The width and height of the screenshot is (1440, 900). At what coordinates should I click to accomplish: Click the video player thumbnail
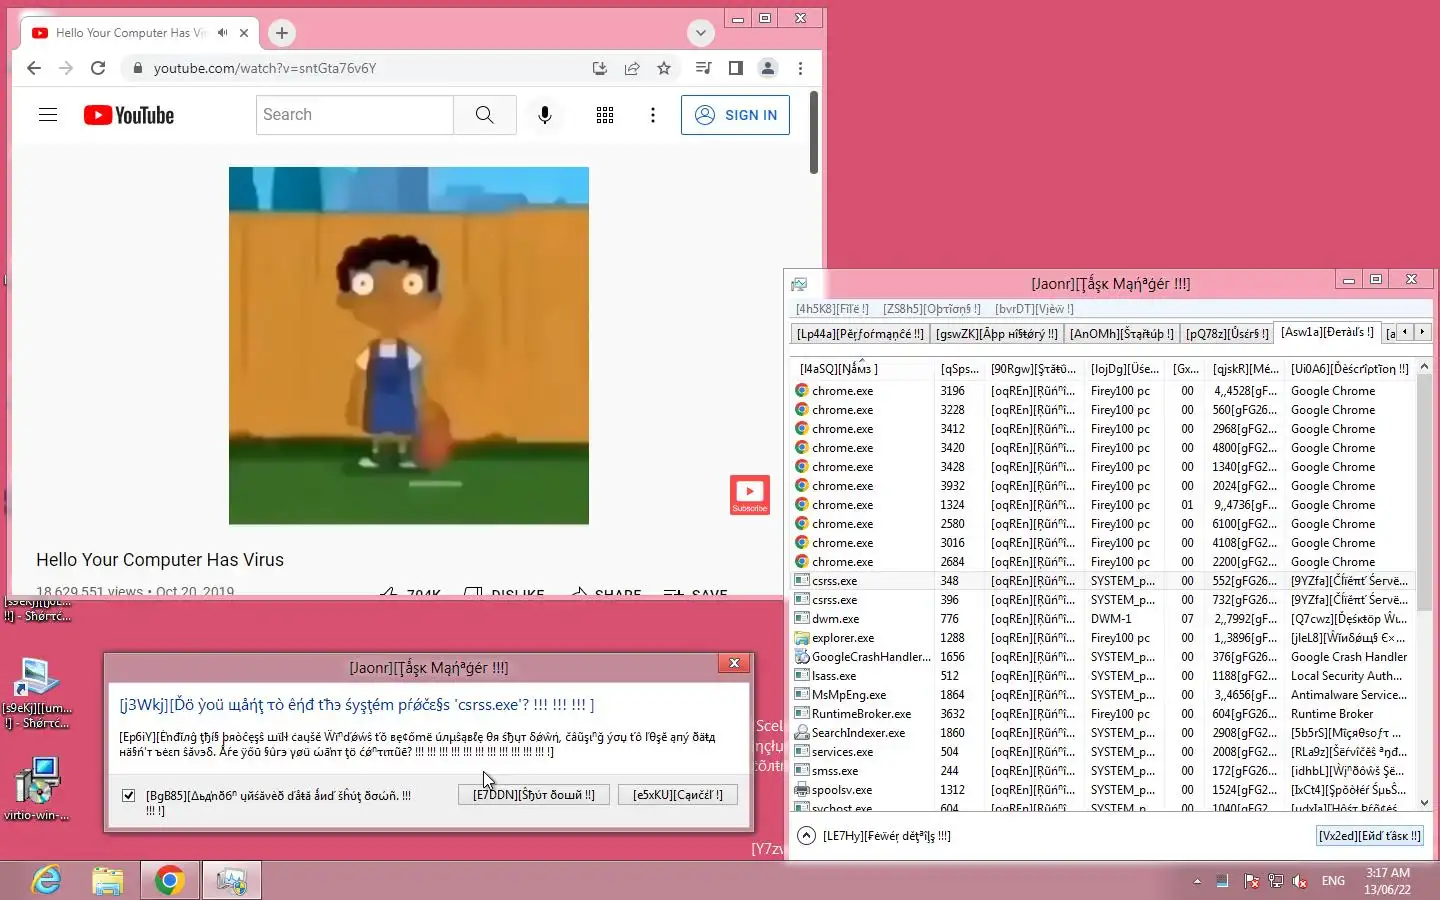click(x=409, y=346)
